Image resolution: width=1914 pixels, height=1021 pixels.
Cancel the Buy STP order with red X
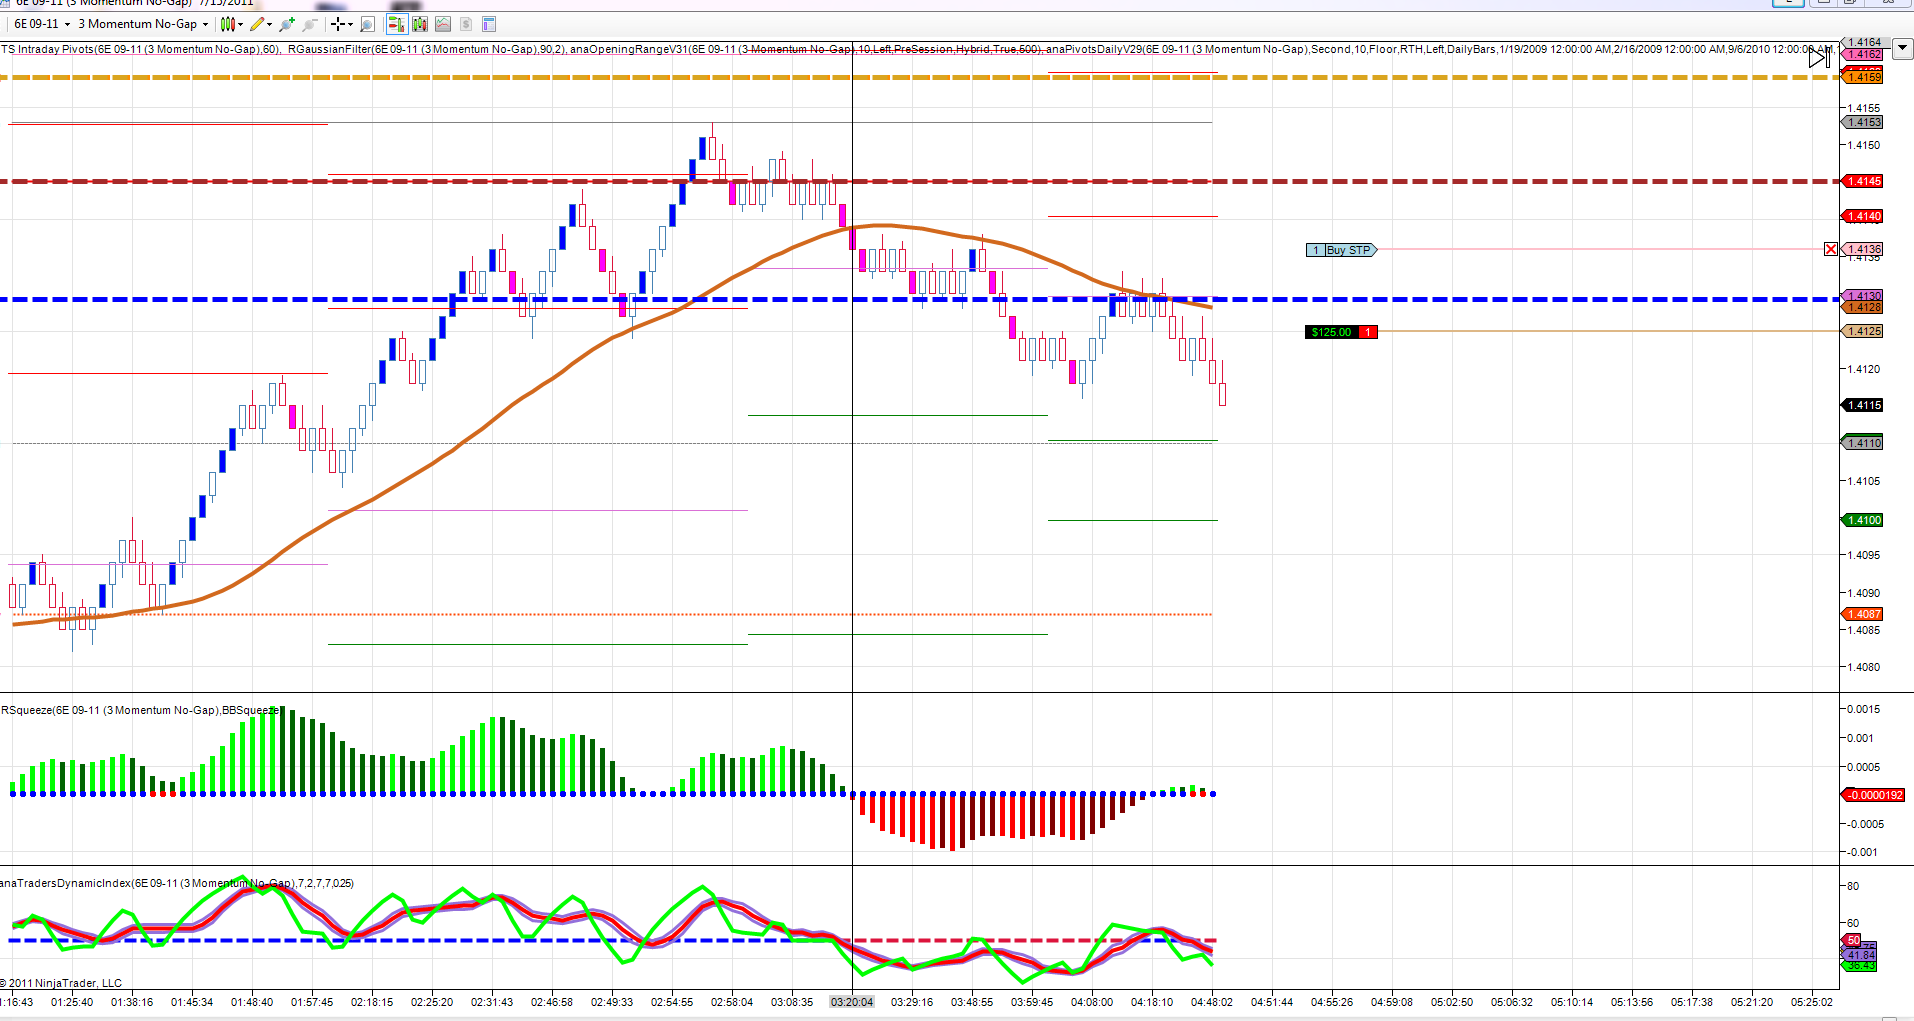coord(1831,249)
